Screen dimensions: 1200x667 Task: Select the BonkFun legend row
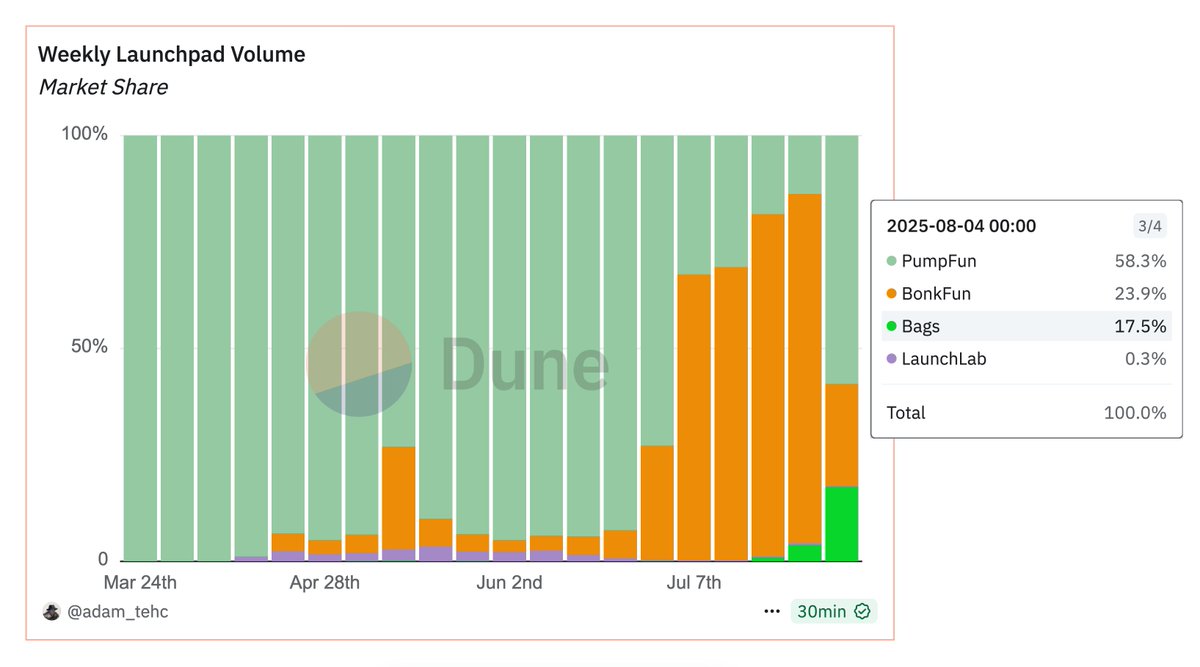[x=1026, y=294]
